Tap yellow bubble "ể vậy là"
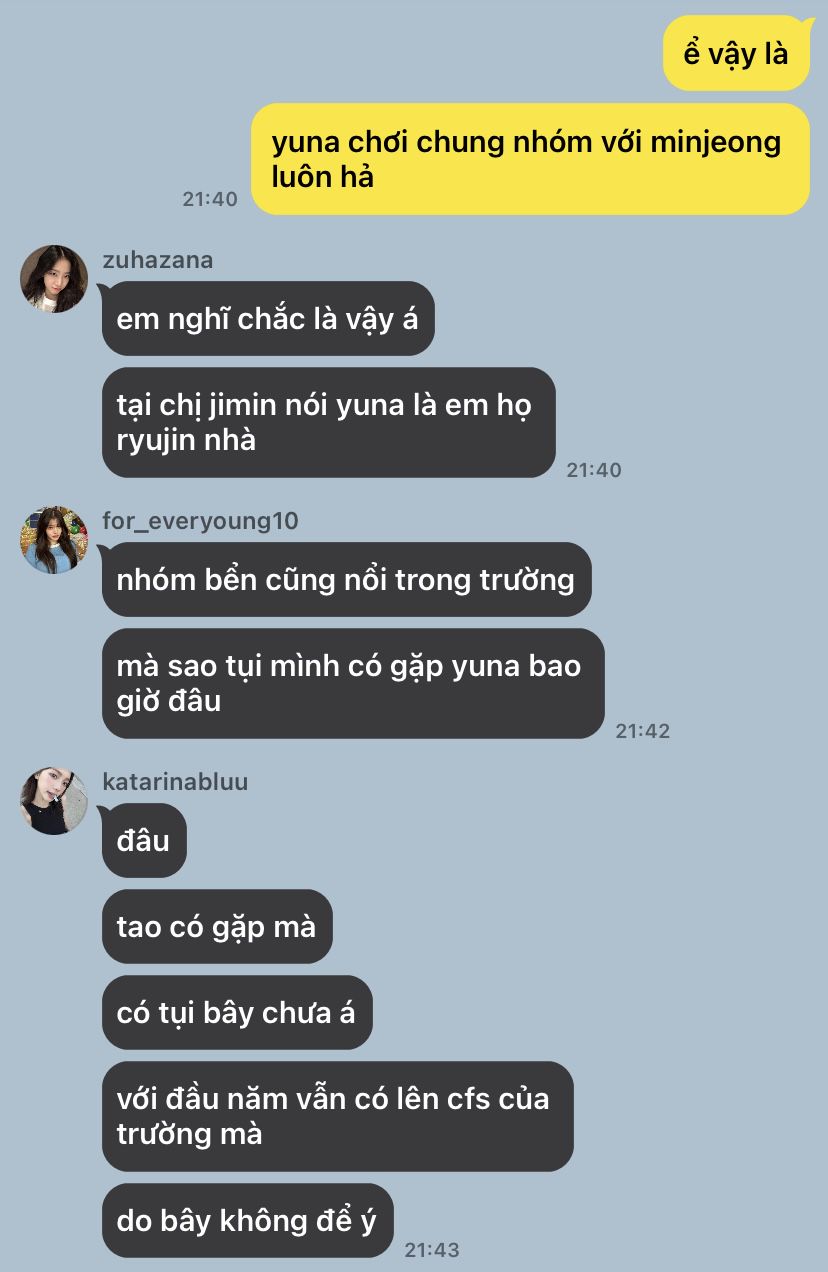This screenshot has width=828, height=1272. point(736,53)
